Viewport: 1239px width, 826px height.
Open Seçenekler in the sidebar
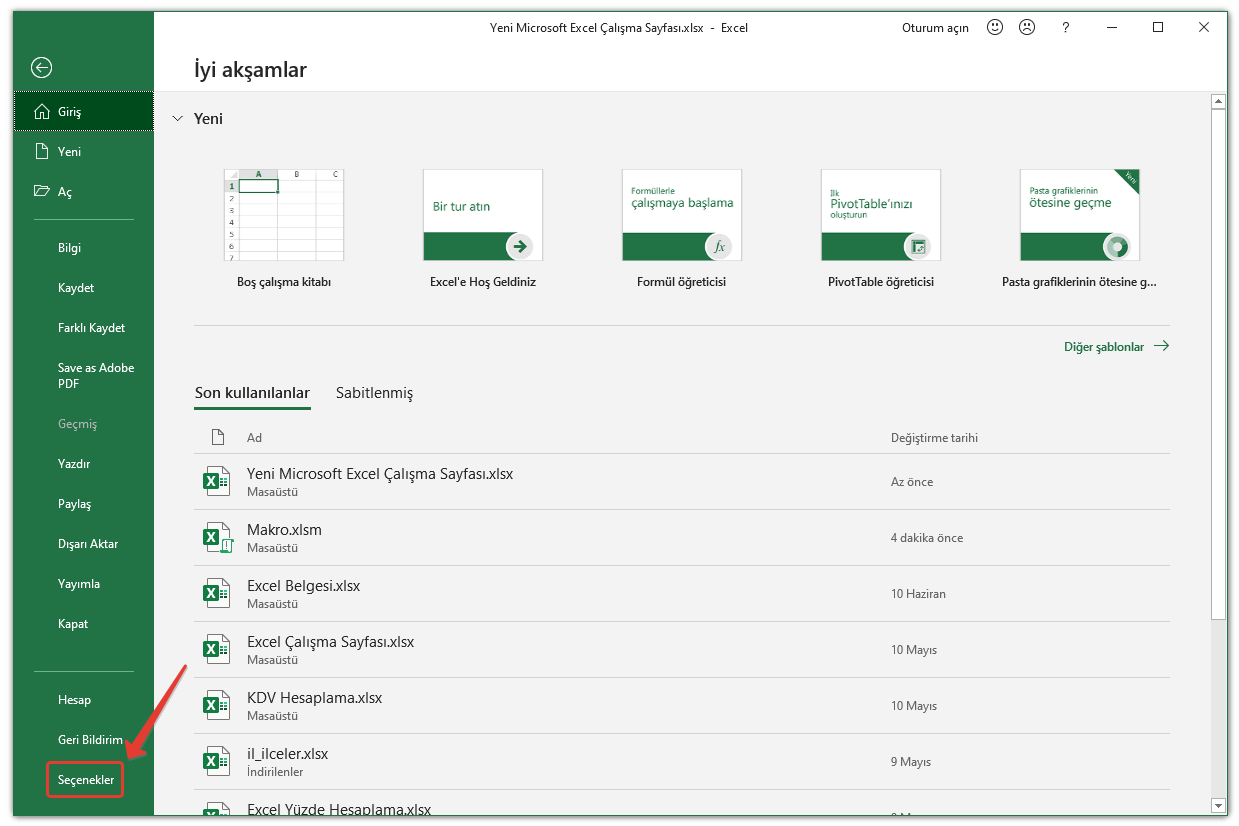[85, 780]
